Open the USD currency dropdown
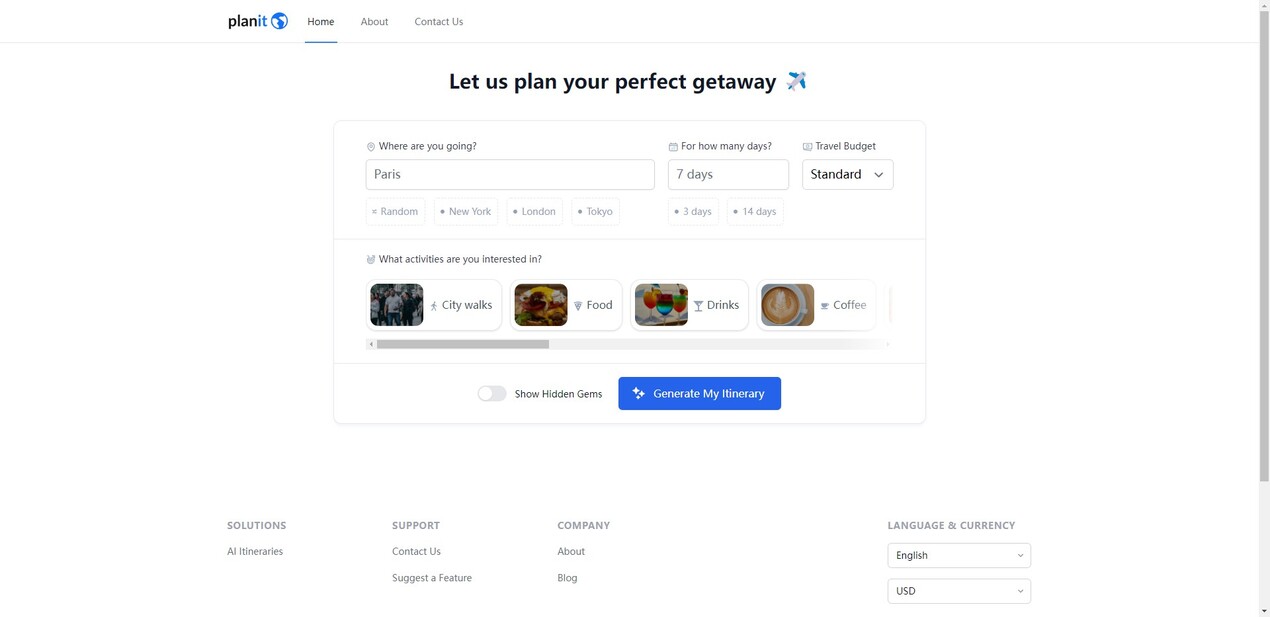Image resolution: width=1270 pixels, height=617 pixels. tap(958, 591)
